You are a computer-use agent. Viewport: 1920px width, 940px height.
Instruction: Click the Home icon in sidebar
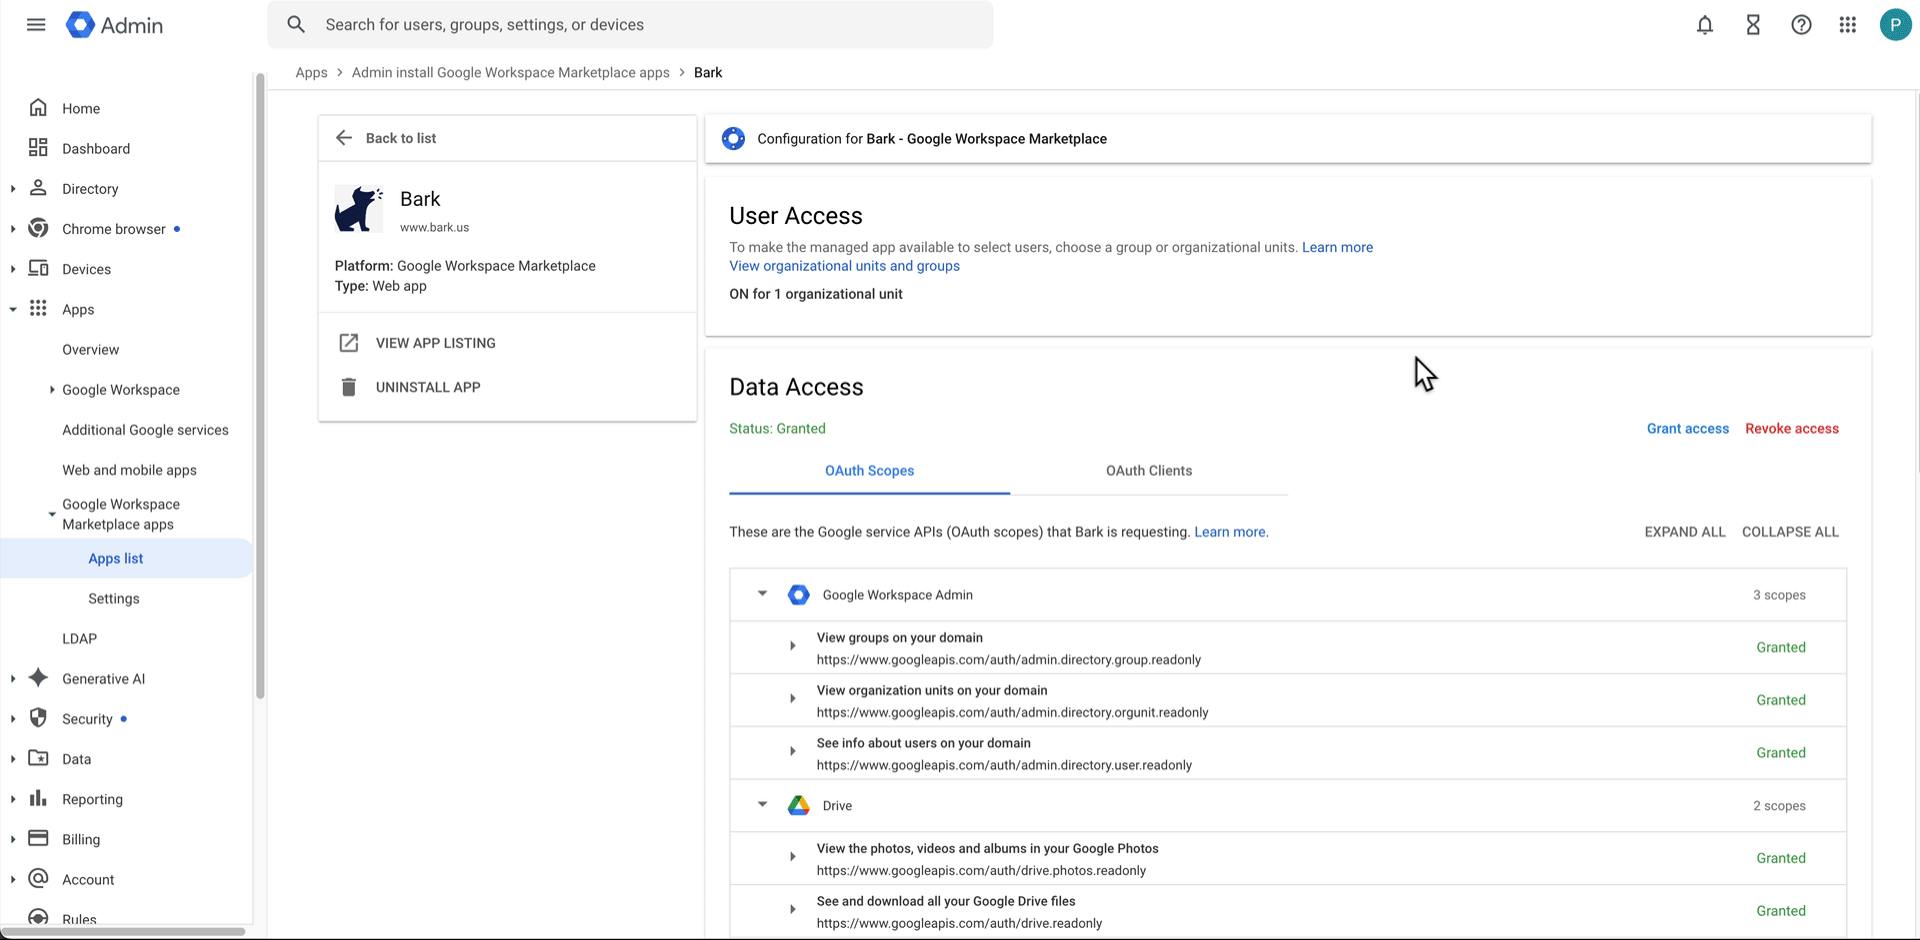pyautogui.click(x=38, y=108)
